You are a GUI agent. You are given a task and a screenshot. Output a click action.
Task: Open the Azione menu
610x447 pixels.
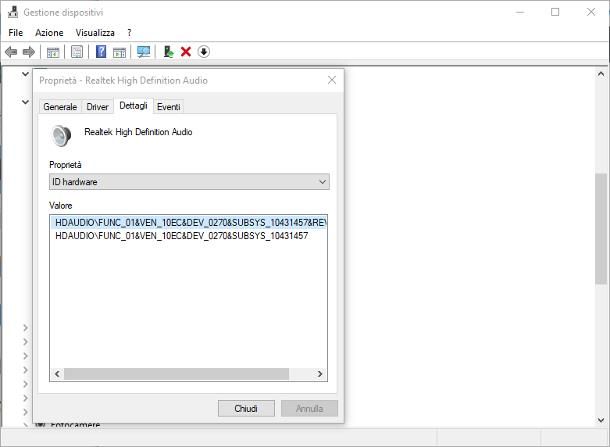pos(49,33)
